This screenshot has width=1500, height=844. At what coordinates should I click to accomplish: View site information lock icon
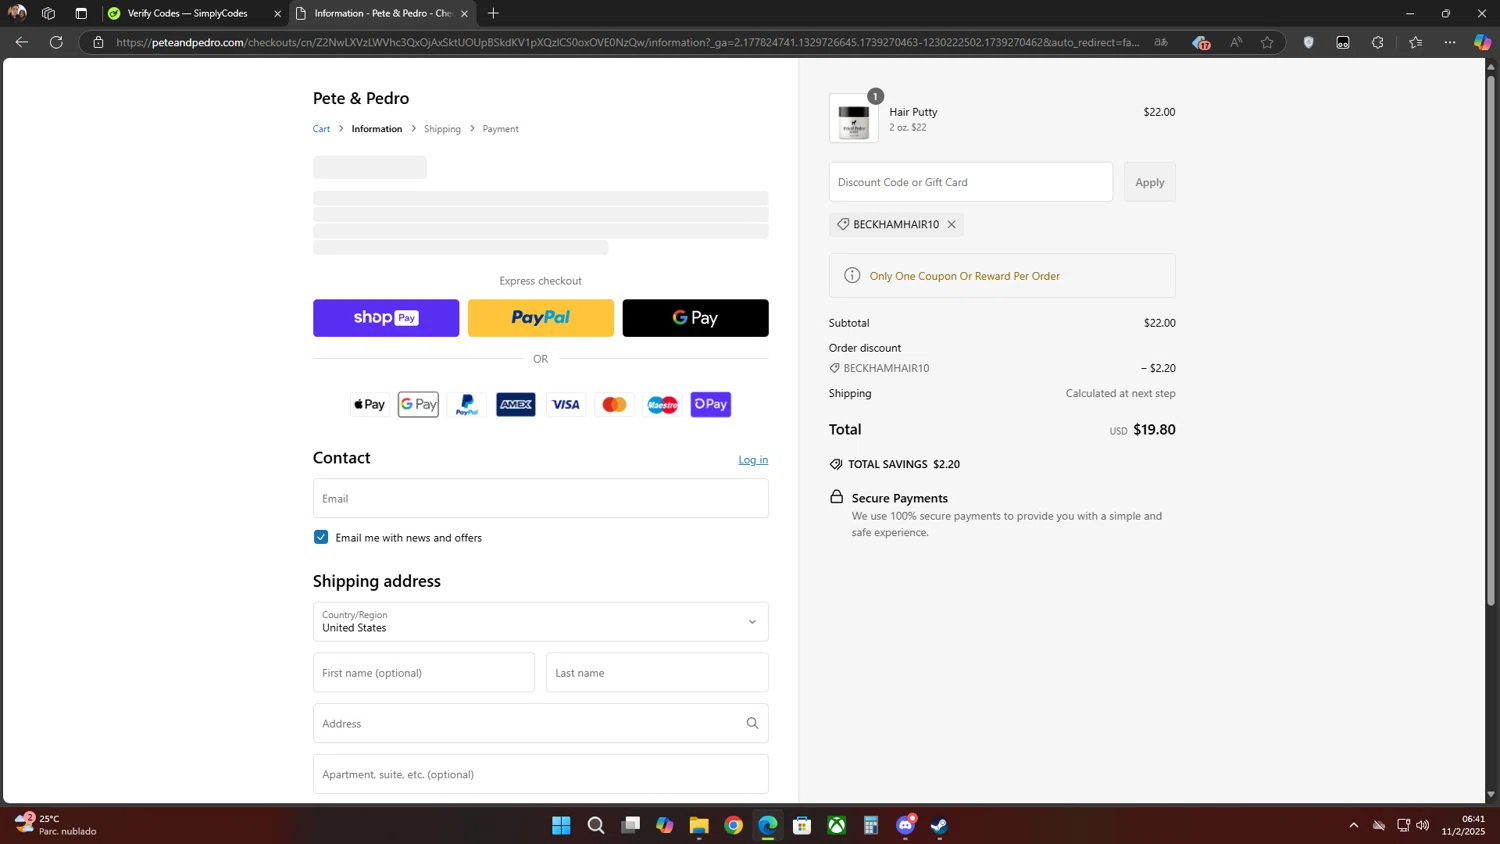(x=98, y=42)
